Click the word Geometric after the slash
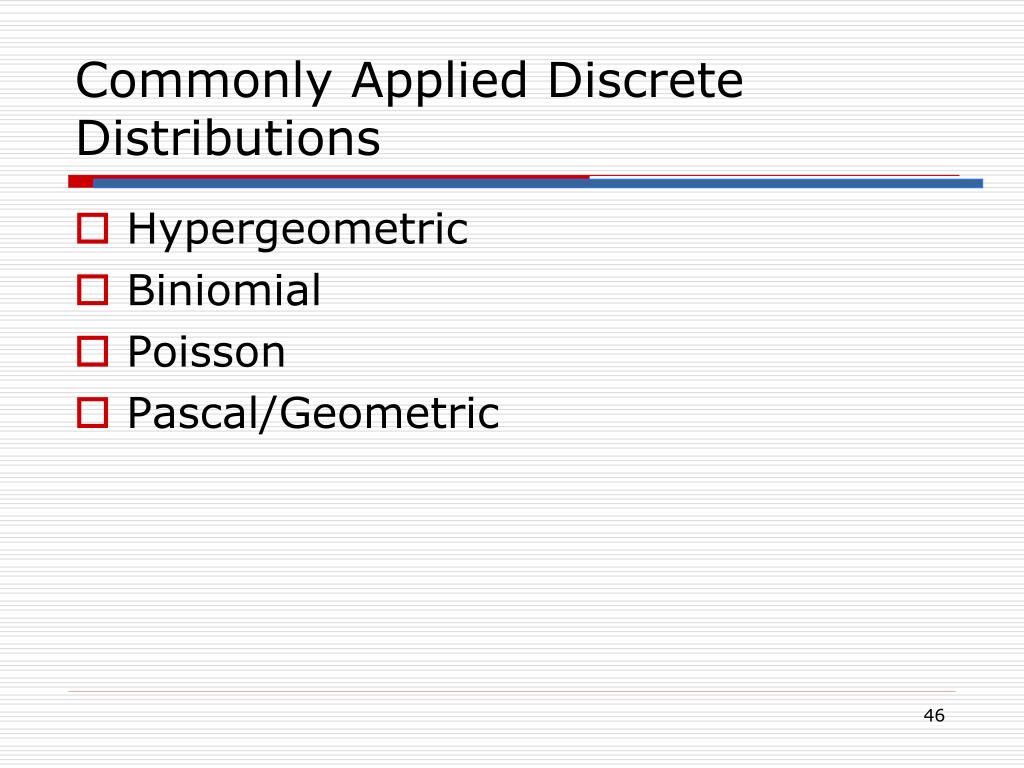 point(390,413)
